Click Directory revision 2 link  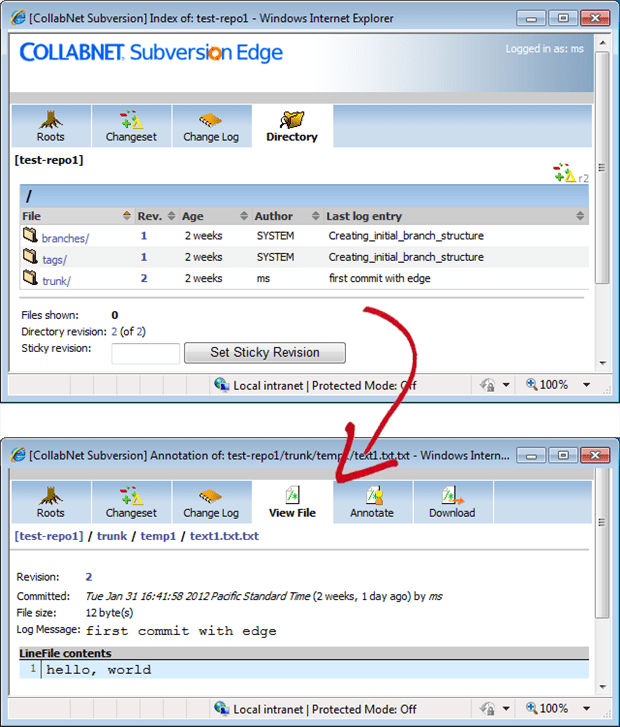tap(114, 332)
